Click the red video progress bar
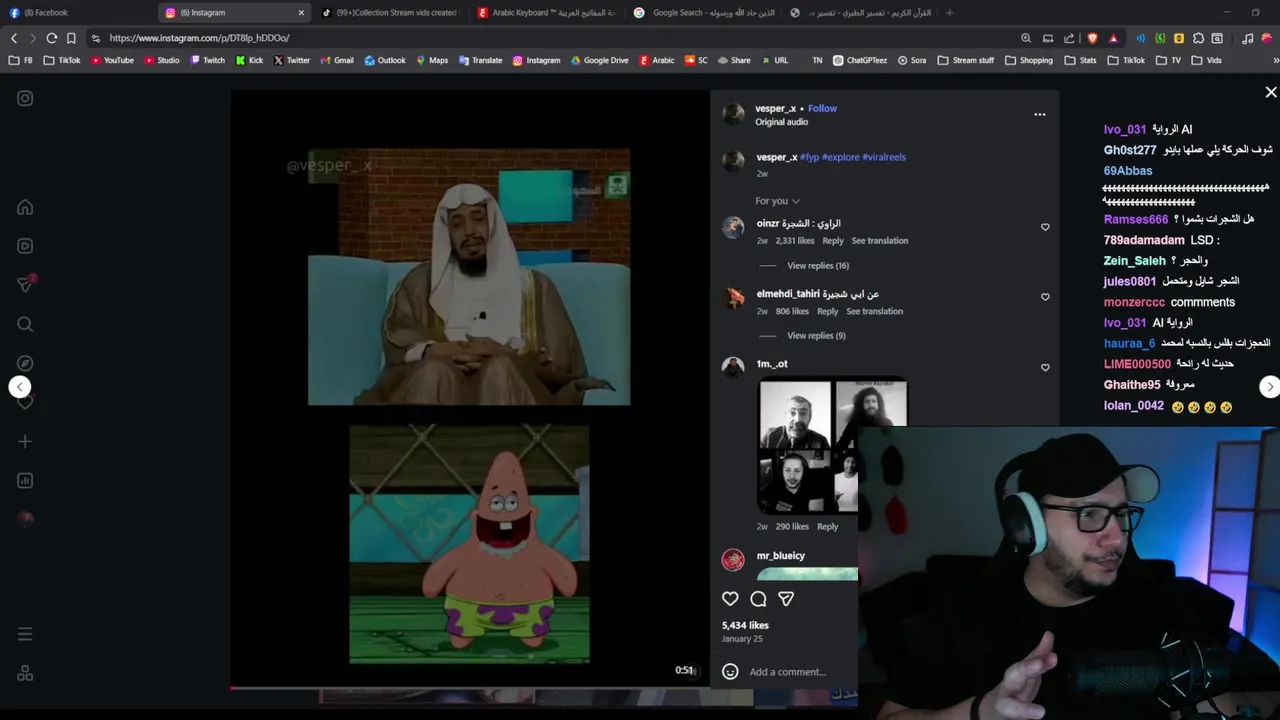The width and height of the screenshot is (1280, 720). pos(470,687)
